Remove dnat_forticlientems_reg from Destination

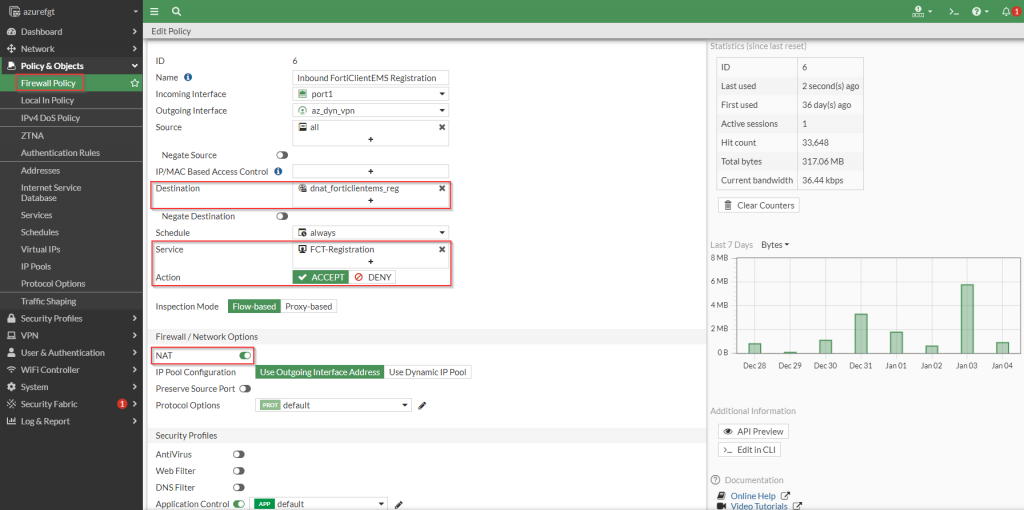coord(442,188)
